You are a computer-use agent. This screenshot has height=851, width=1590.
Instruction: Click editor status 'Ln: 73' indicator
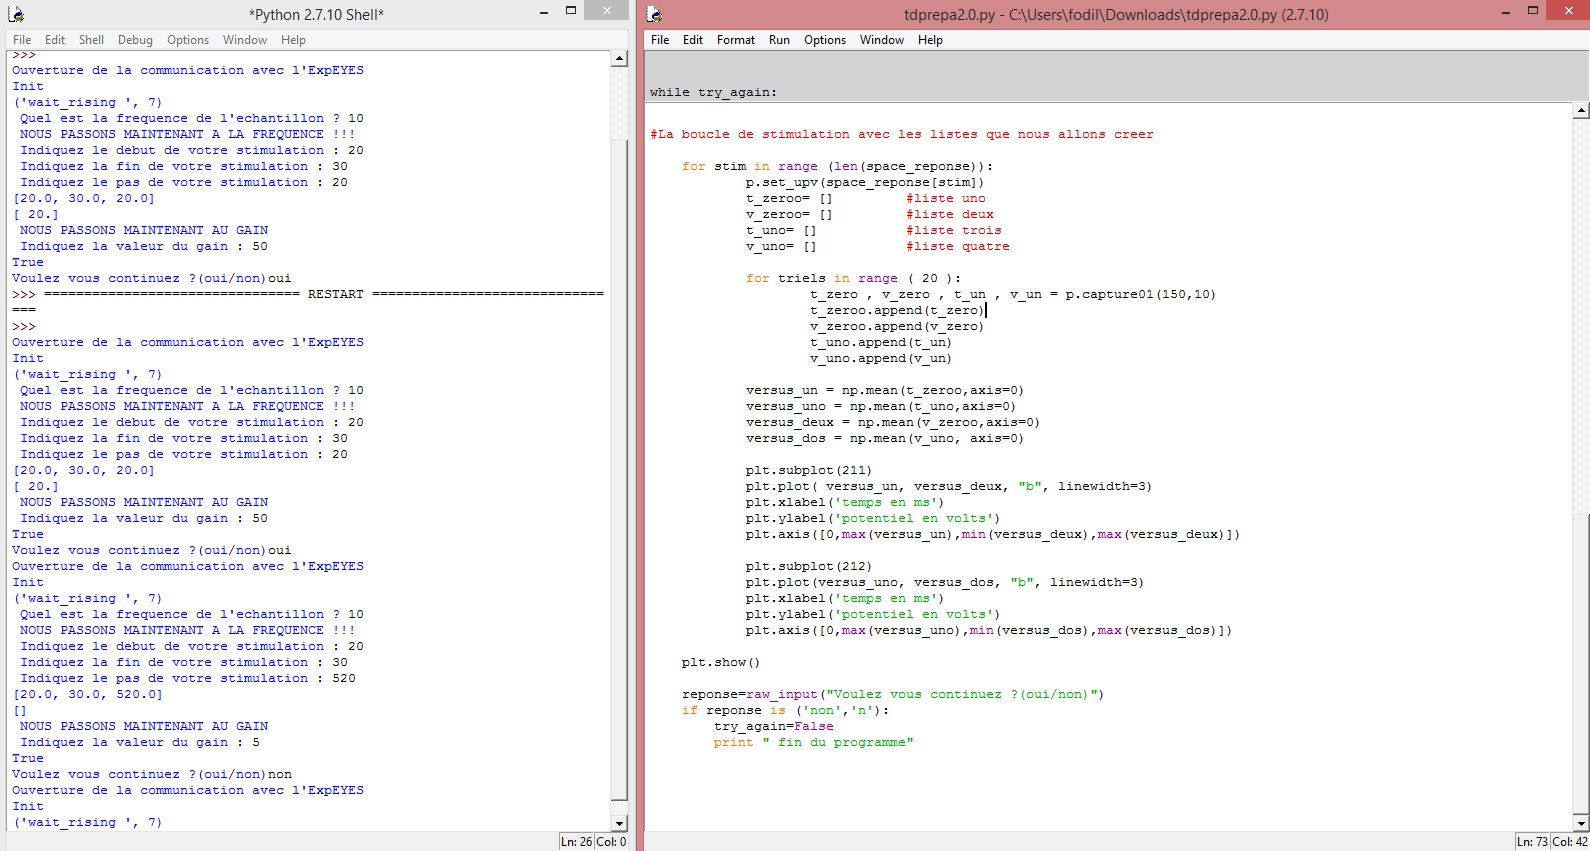point(1533,842)
